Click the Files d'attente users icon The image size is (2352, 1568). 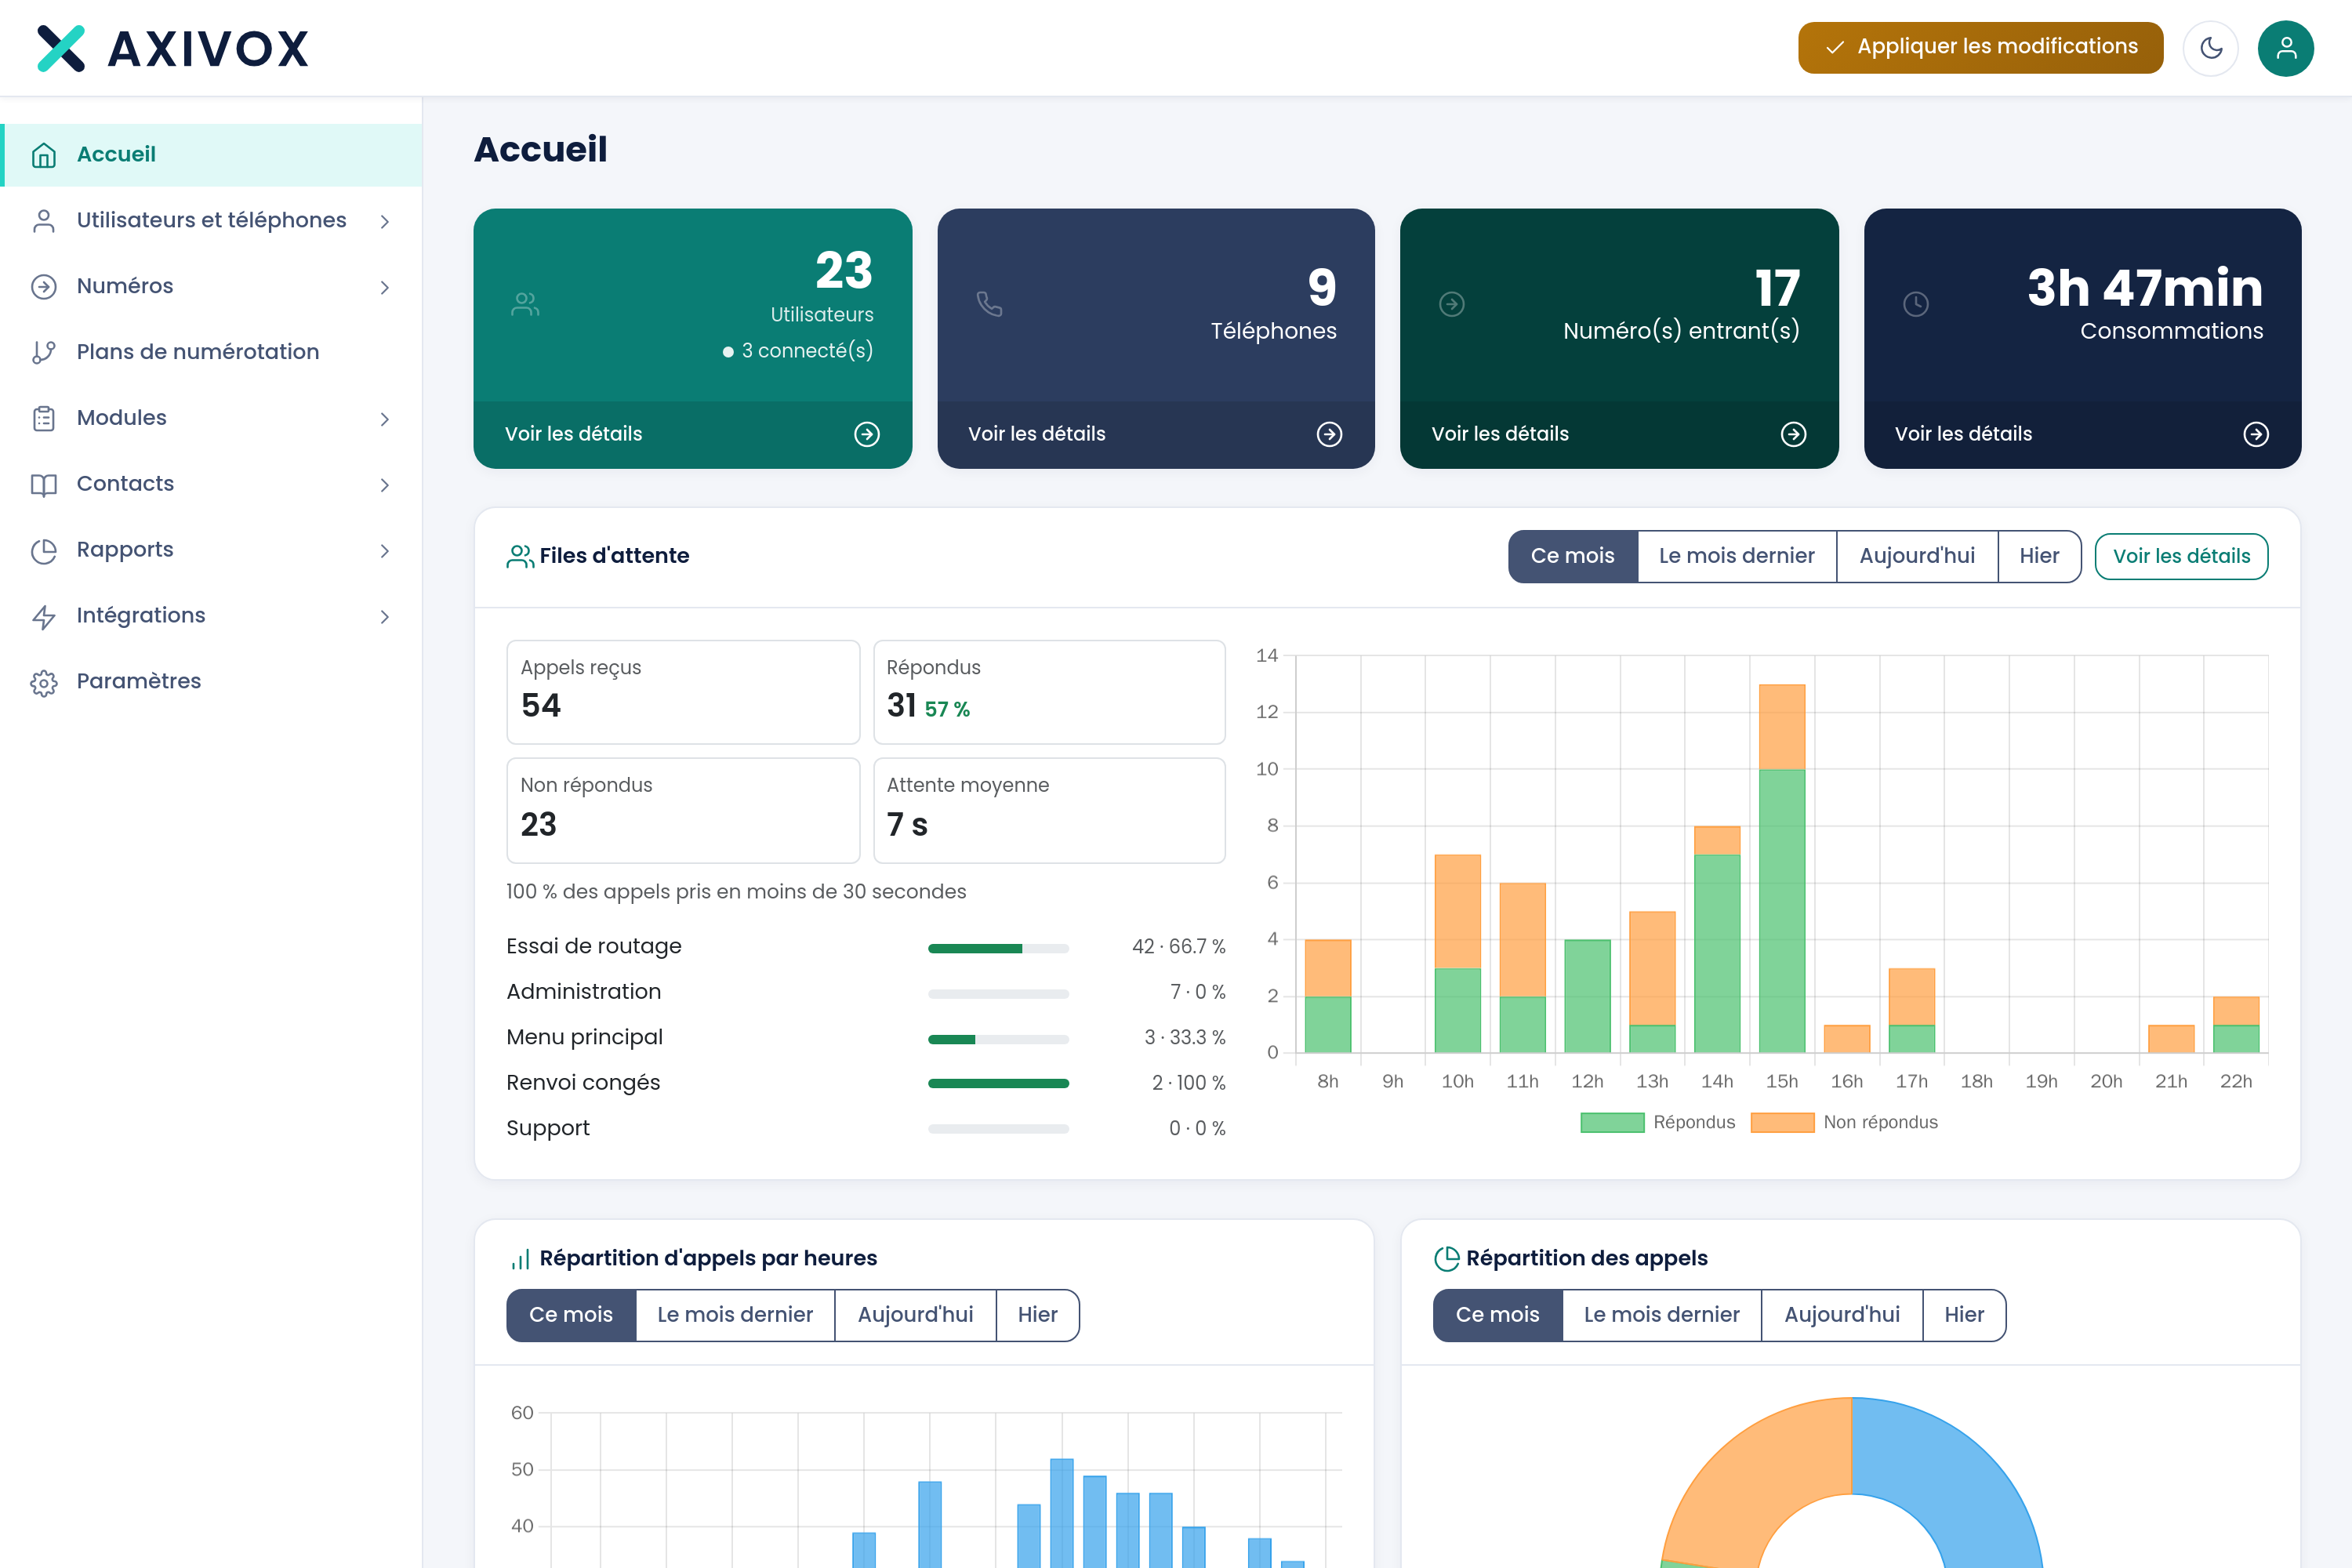(x=520, y=556)
